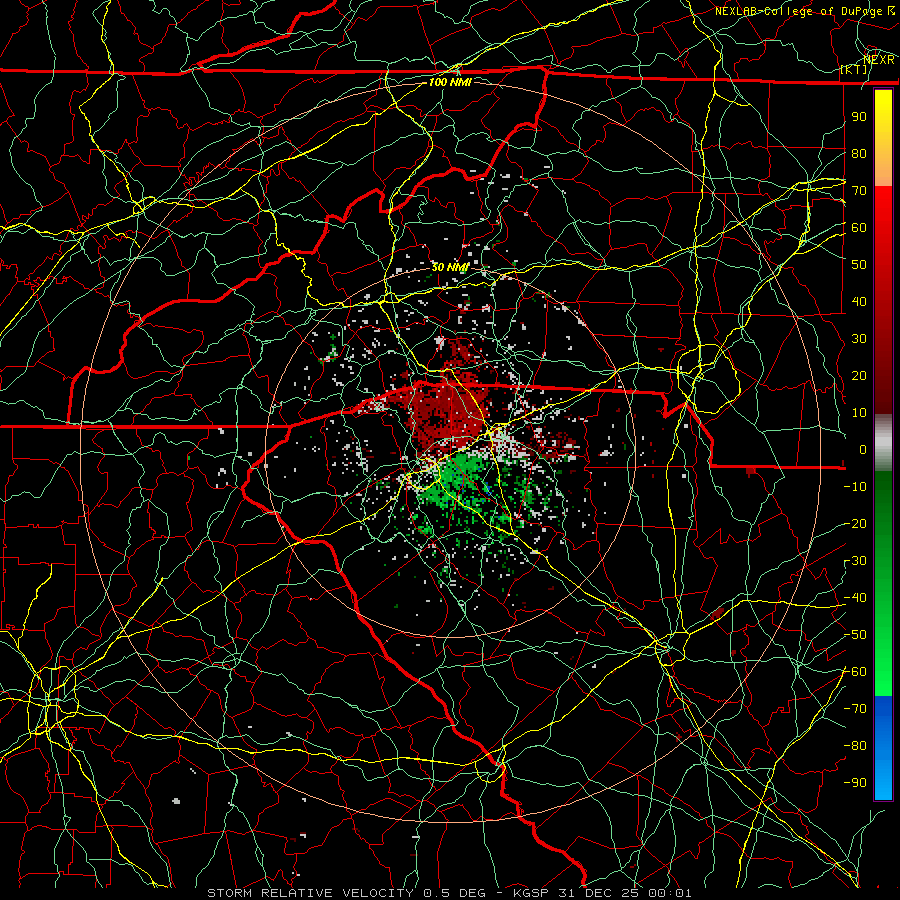900x900 pixels.
Task: Click the 90 value on velocity scale
Action: click(x=859, y=117)
